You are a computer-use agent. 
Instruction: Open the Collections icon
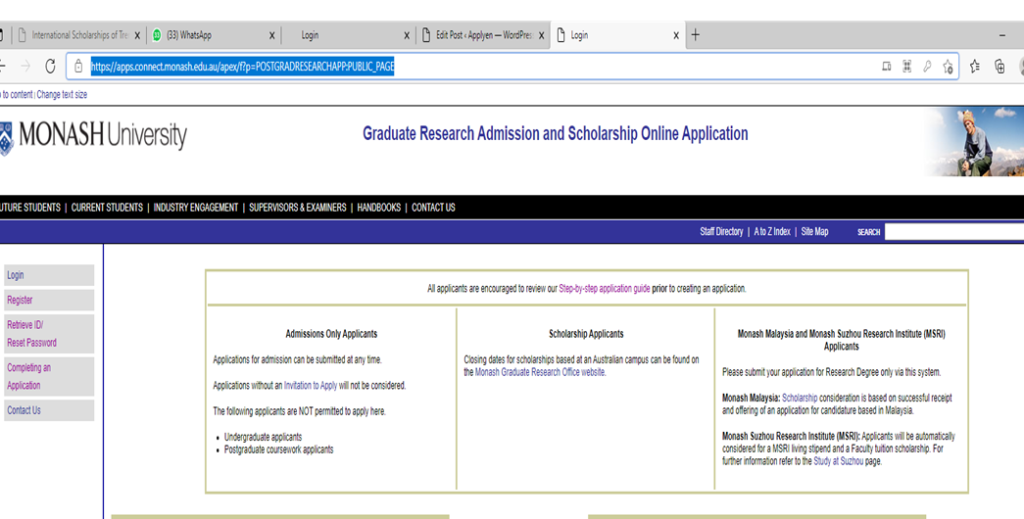pos(1000,66)
